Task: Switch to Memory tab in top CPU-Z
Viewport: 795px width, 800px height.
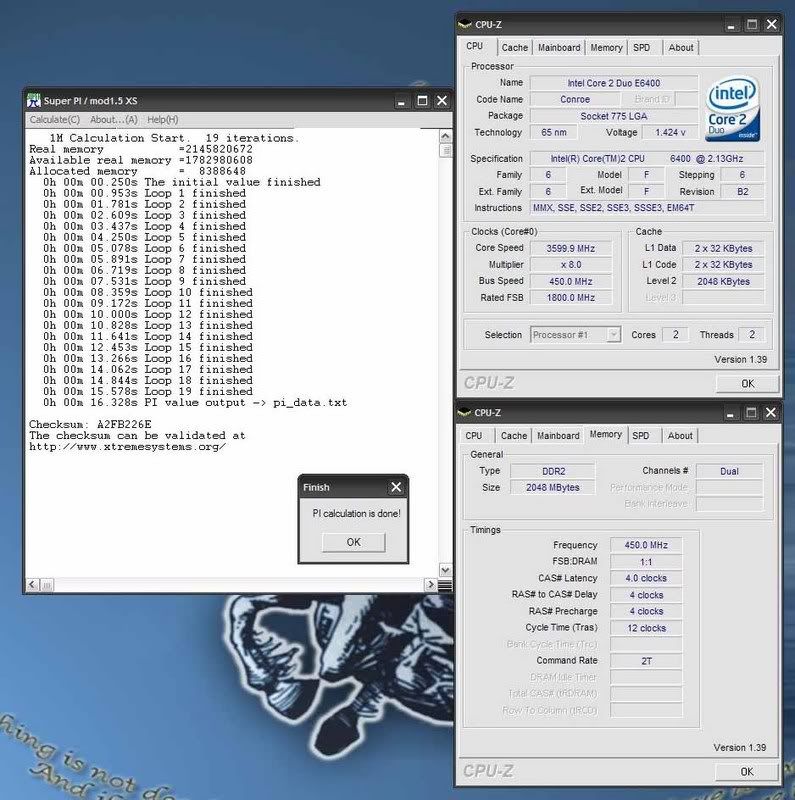Action: click(x=606, y=47)
